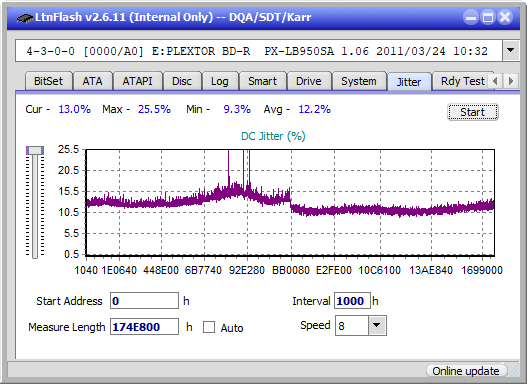Viewport: 527px width, 384px height.
Task: Switch to the Log tab
Action: [219, 81]
